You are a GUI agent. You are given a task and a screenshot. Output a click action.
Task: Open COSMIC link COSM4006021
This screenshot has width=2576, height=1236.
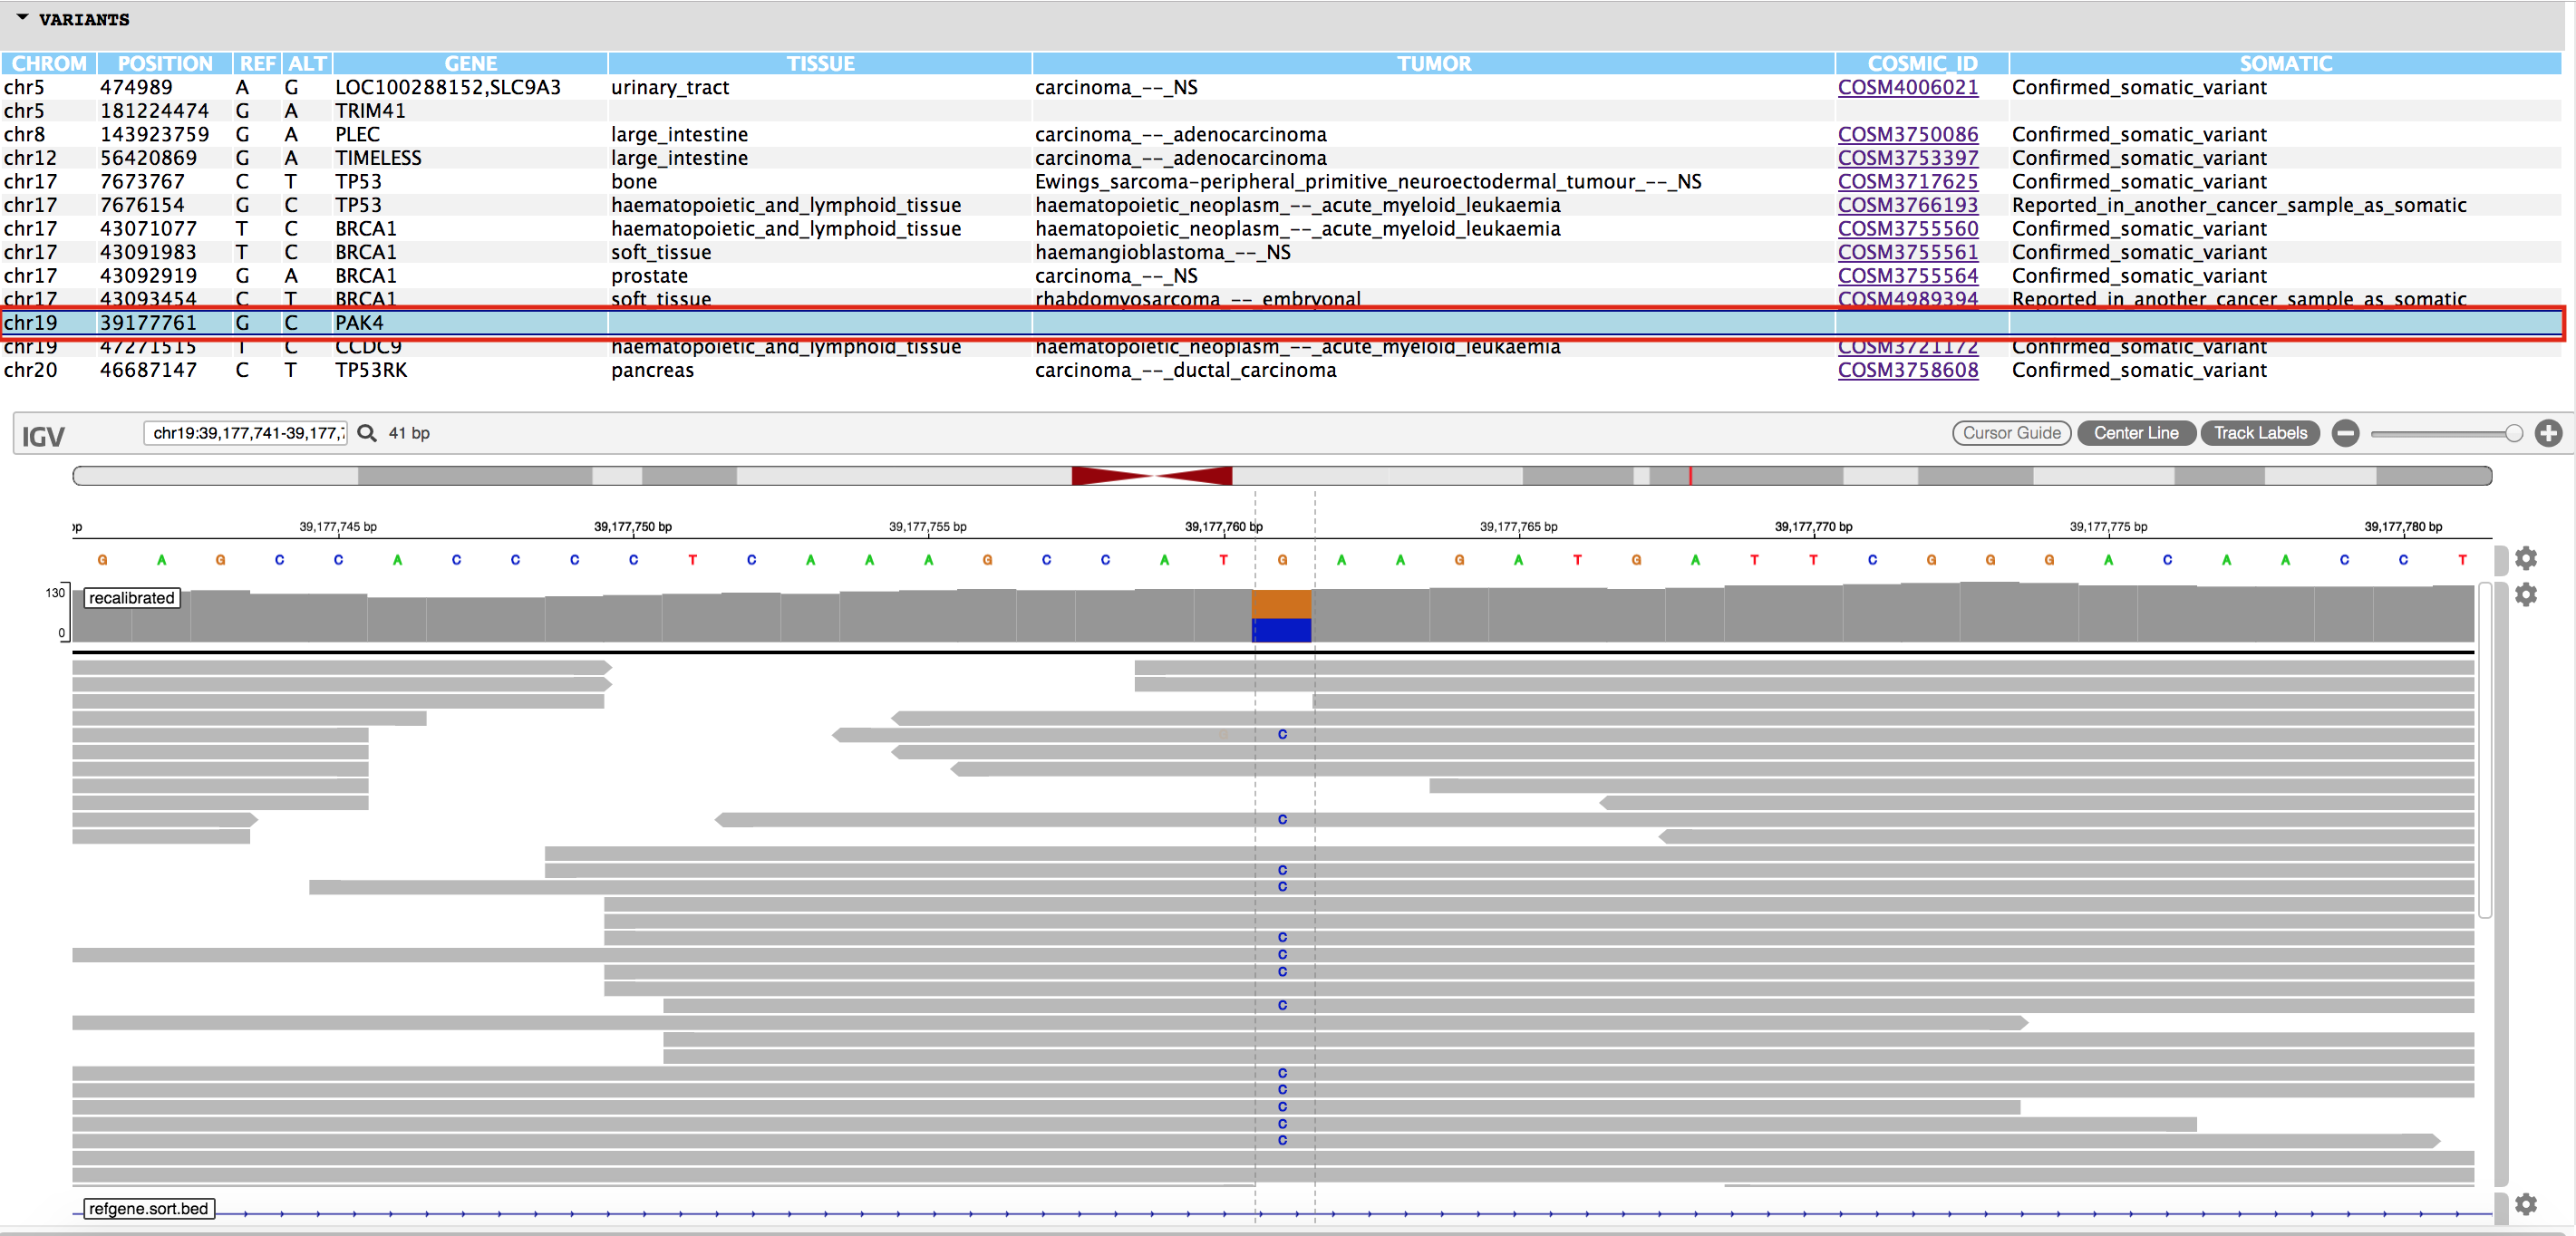pos(1907,87)
